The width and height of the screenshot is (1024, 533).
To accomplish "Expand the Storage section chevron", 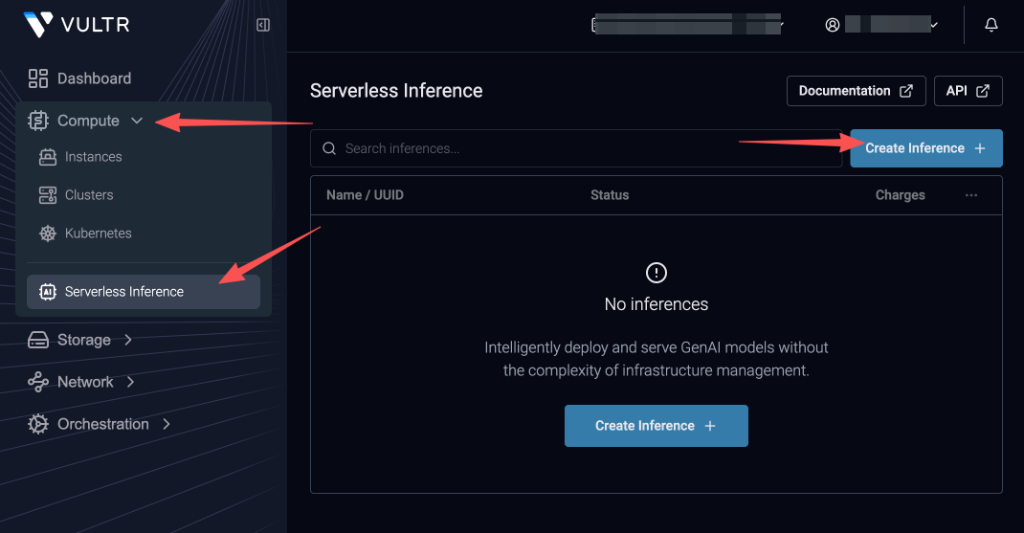I will point(128,340).
